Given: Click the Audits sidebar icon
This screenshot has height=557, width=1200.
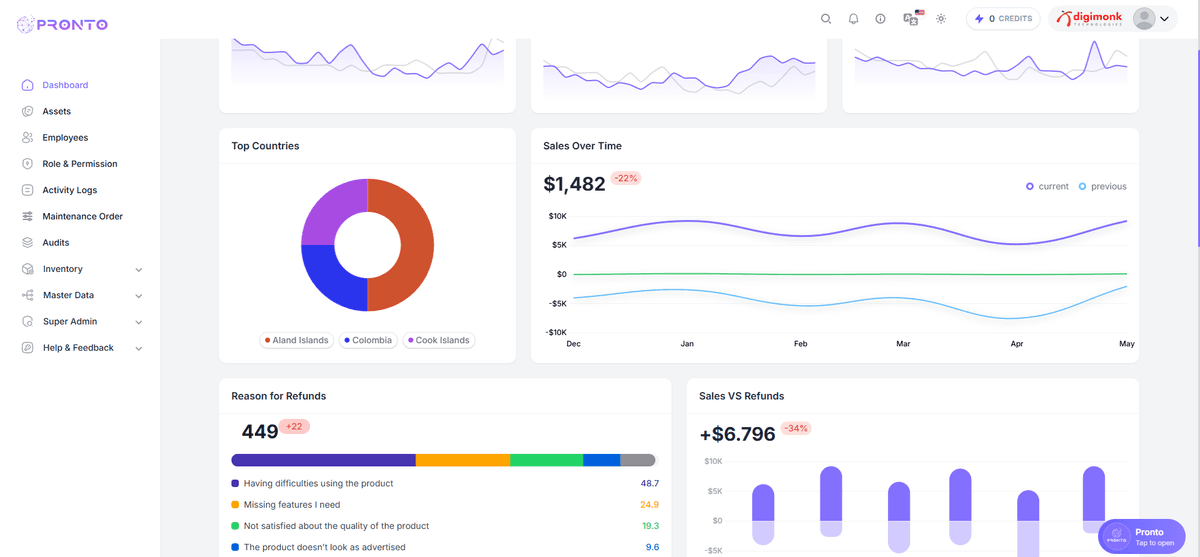Looking at the screenshot, I should click(x=28, y=243).
